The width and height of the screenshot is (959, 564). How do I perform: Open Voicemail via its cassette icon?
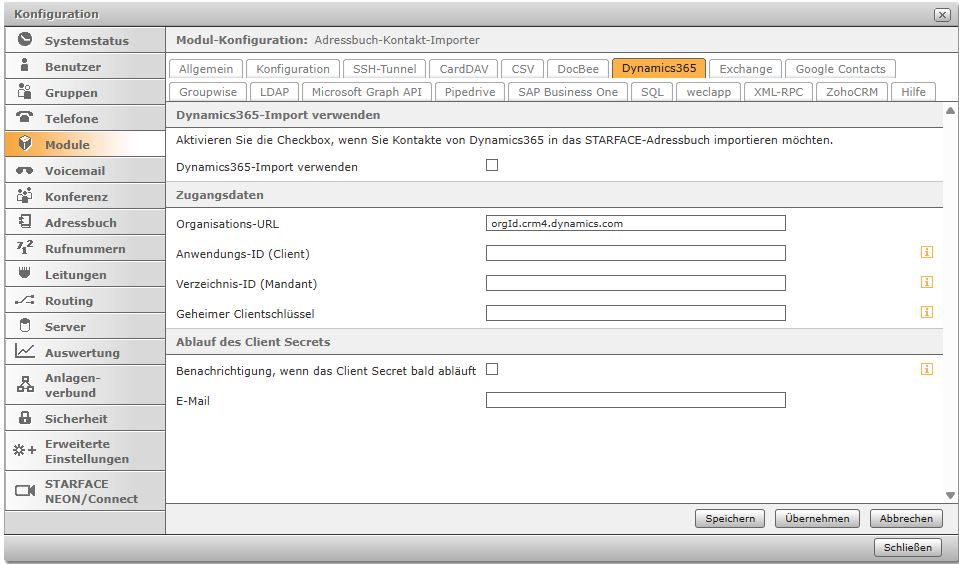click(x=25, y=171)
